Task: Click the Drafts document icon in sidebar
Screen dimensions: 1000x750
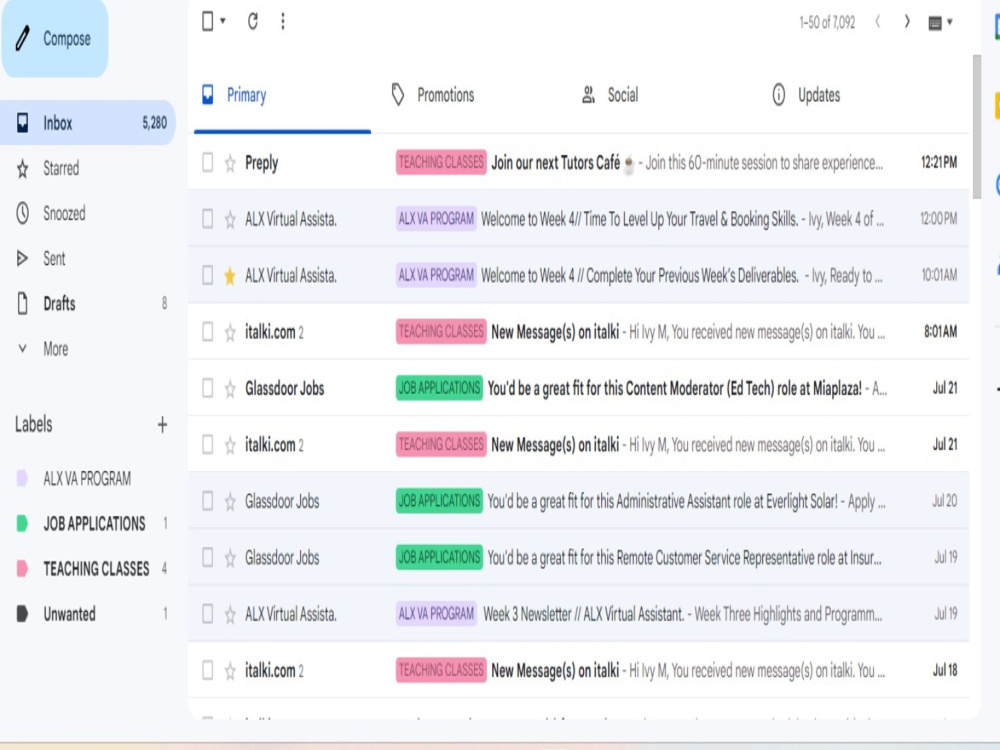Action: pyautogui.click(x=22, y=304)
